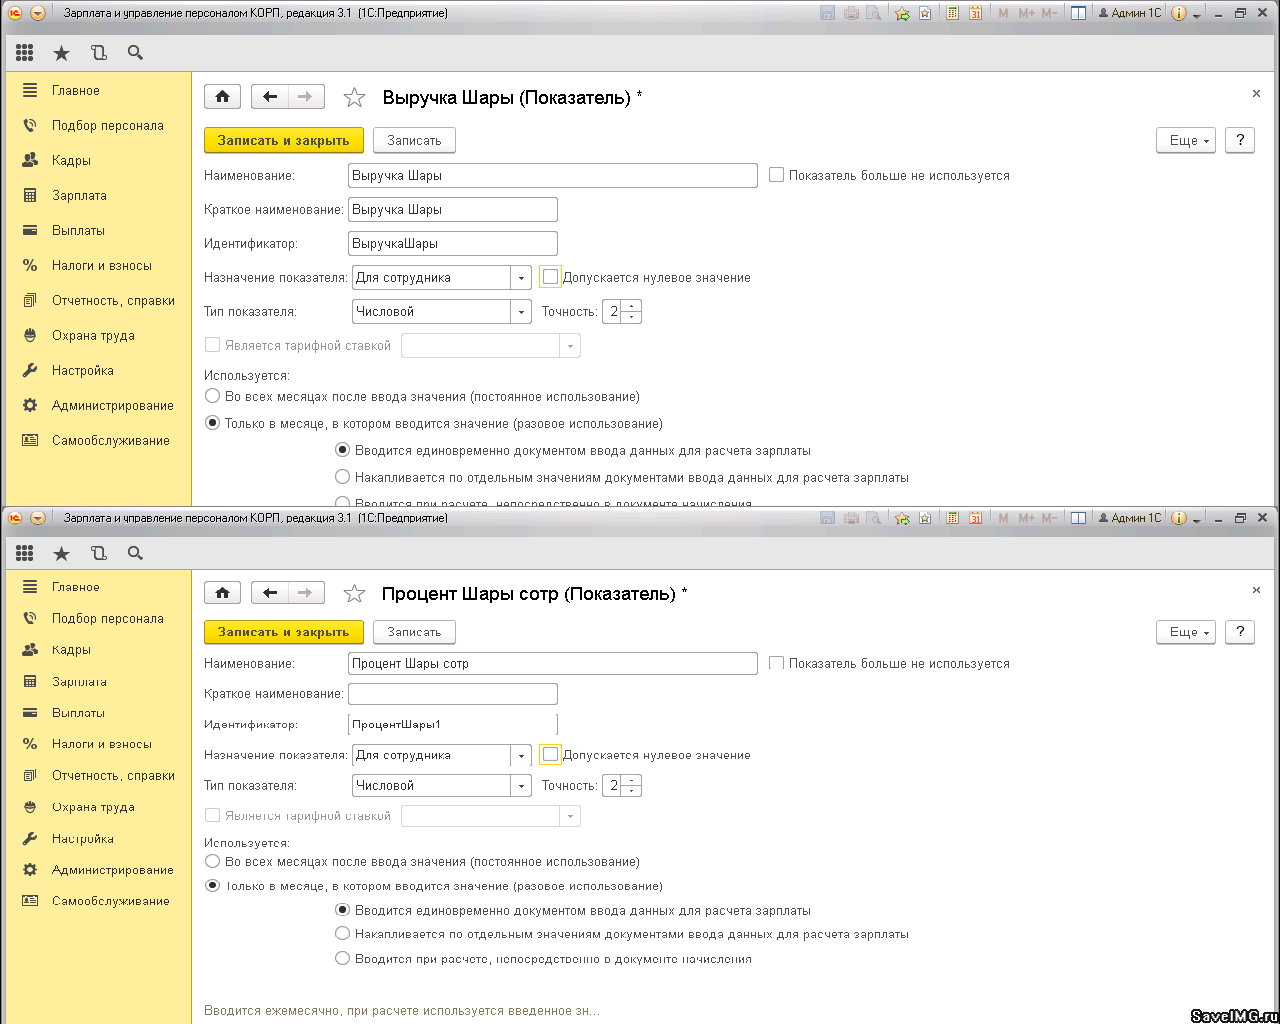Select 'Накапливается по отдельным значениям' in Выручка Шары window
1280x1024 pixels.
(x=342, y=477)
